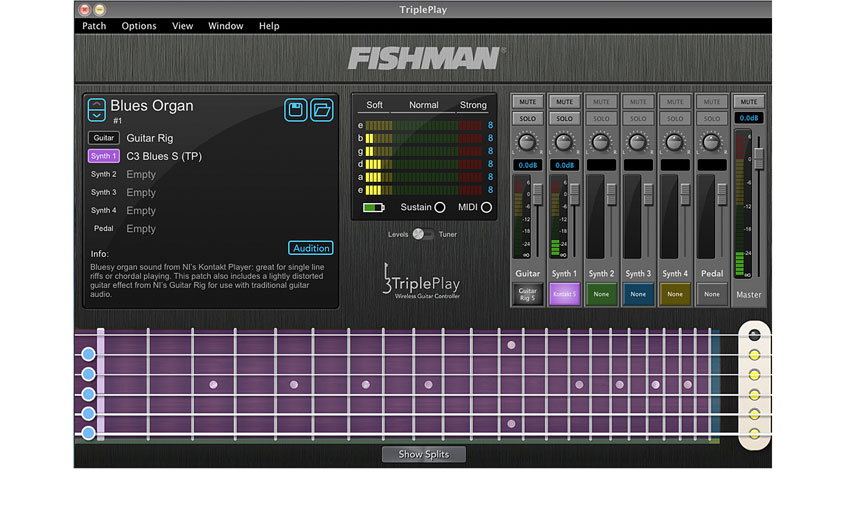
Task: Mute the Guitar channel
Action: pos(527,102)
